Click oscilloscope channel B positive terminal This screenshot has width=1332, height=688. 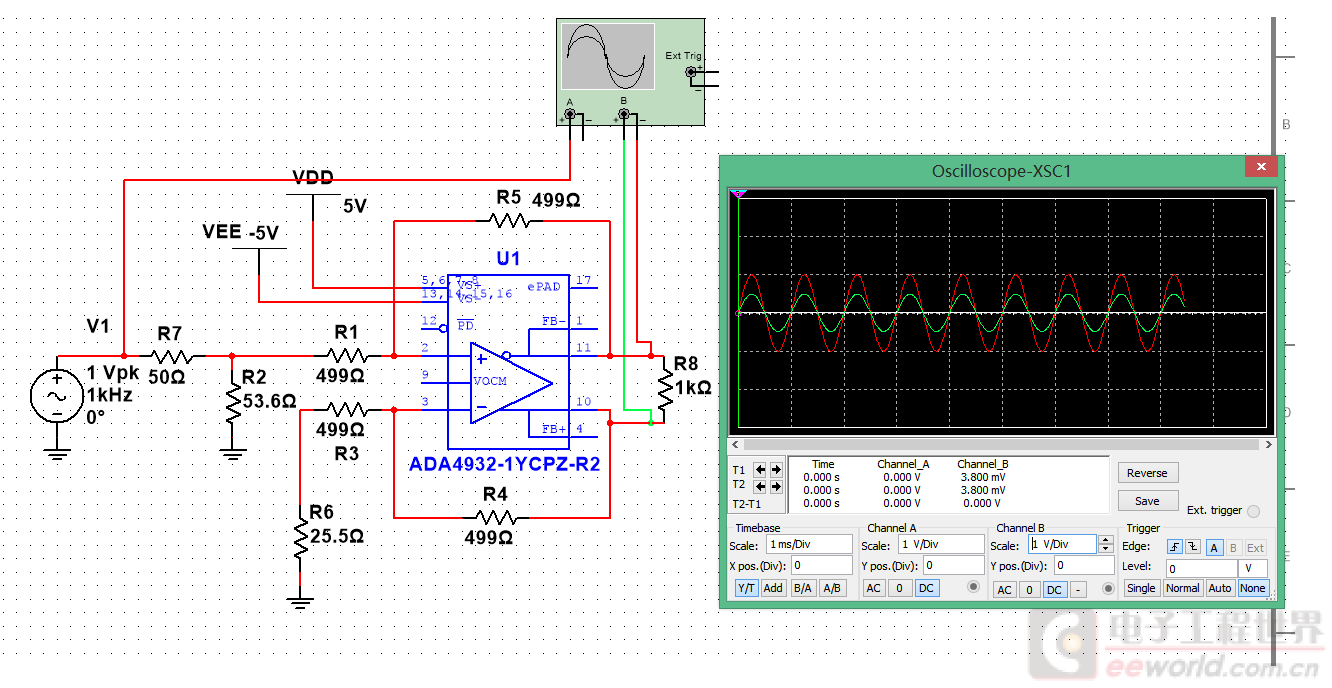click(624, 115)
